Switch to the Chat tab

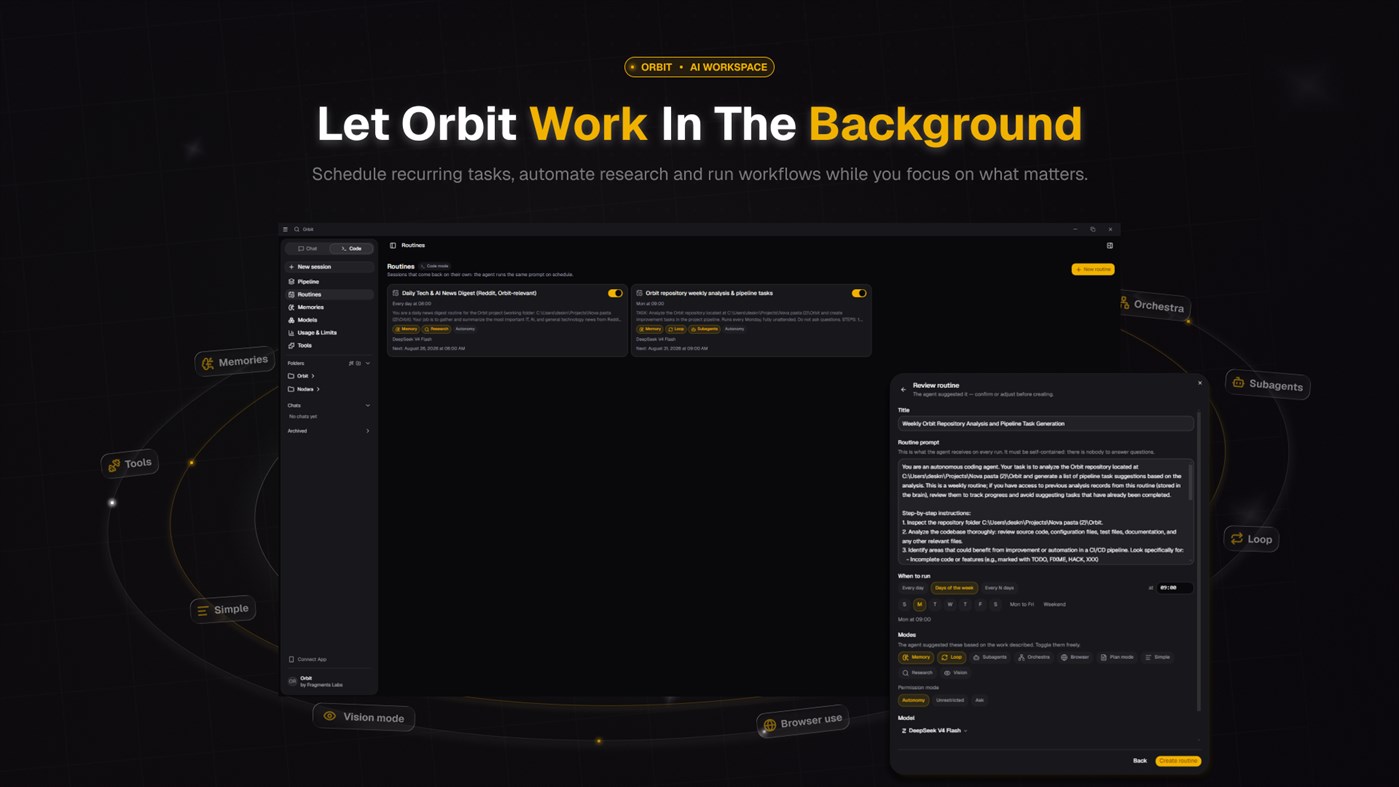(308, 248)
